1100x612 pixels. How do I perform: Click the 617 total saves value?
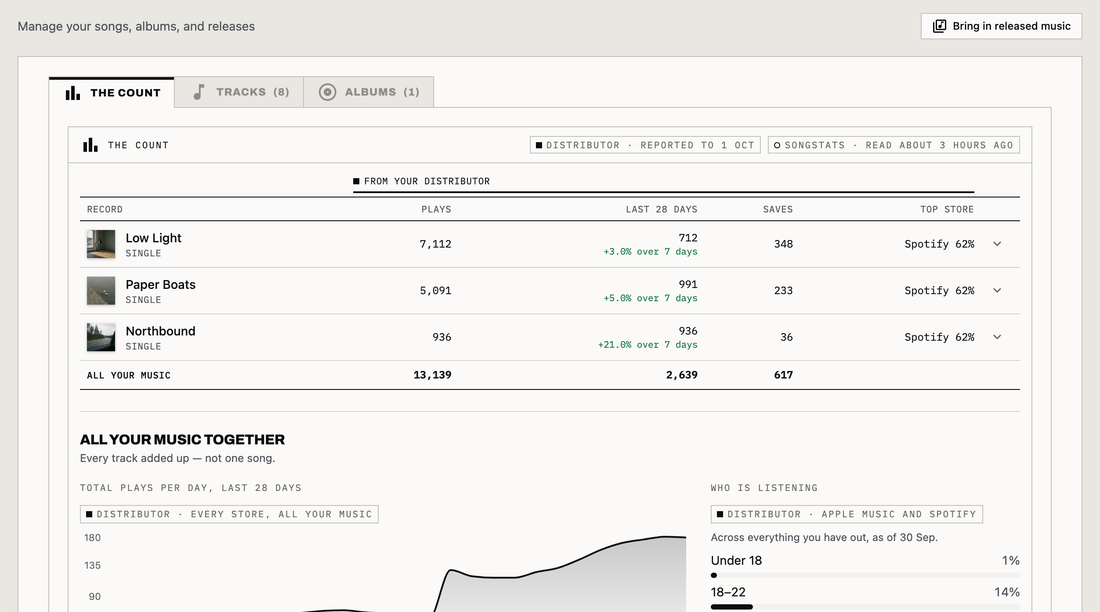[784, 375]
